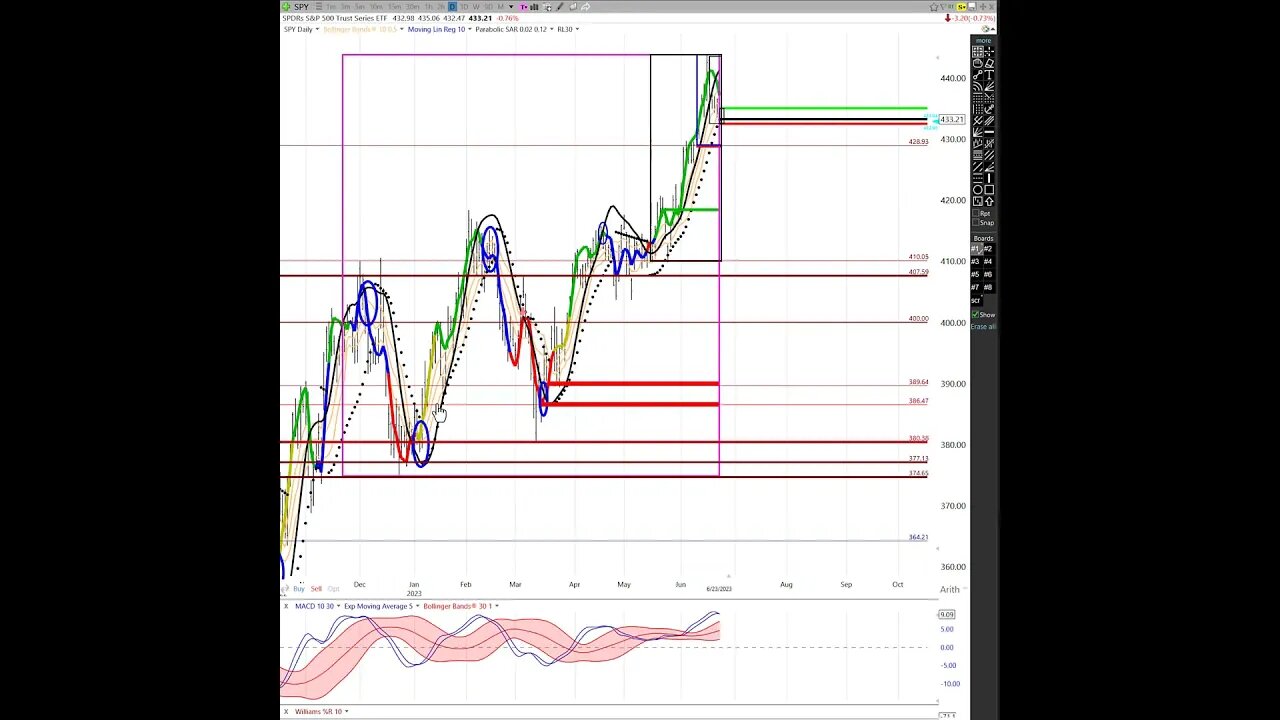Enable the Snap checkbox
Screen dimensions: 1280x720
click(977, 223)
